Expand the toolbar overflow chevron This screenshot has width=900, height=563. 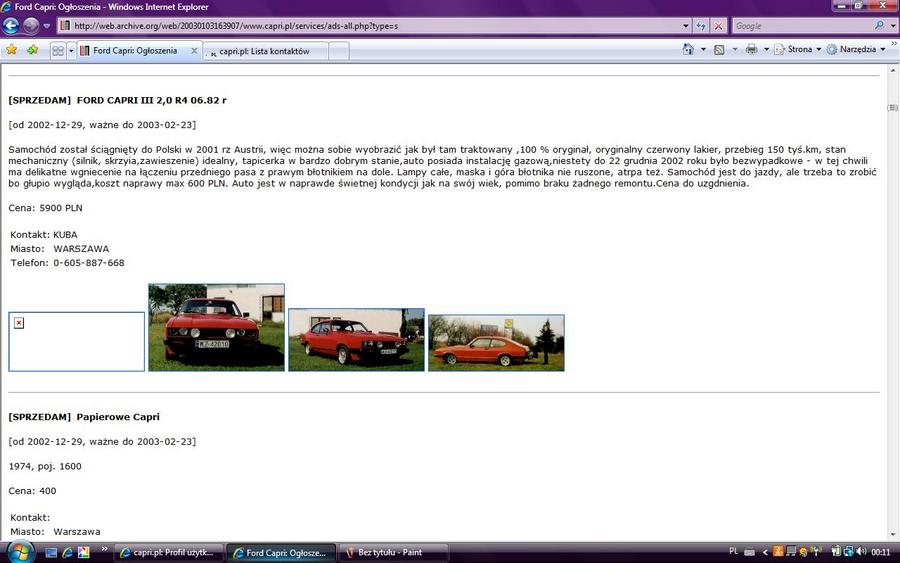tap(894, 44)
